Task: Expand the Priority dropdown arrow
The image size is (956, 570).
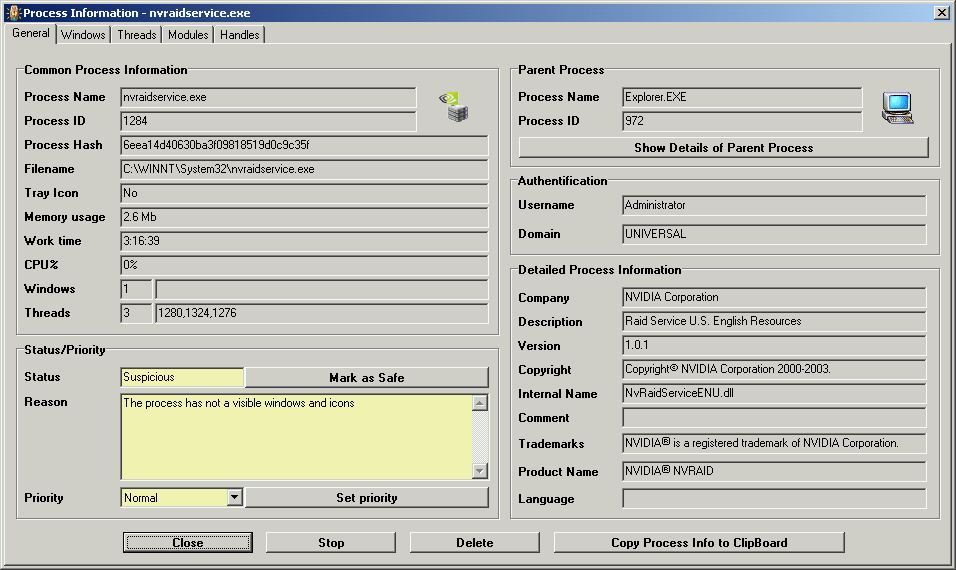Action: click(235, 497)
